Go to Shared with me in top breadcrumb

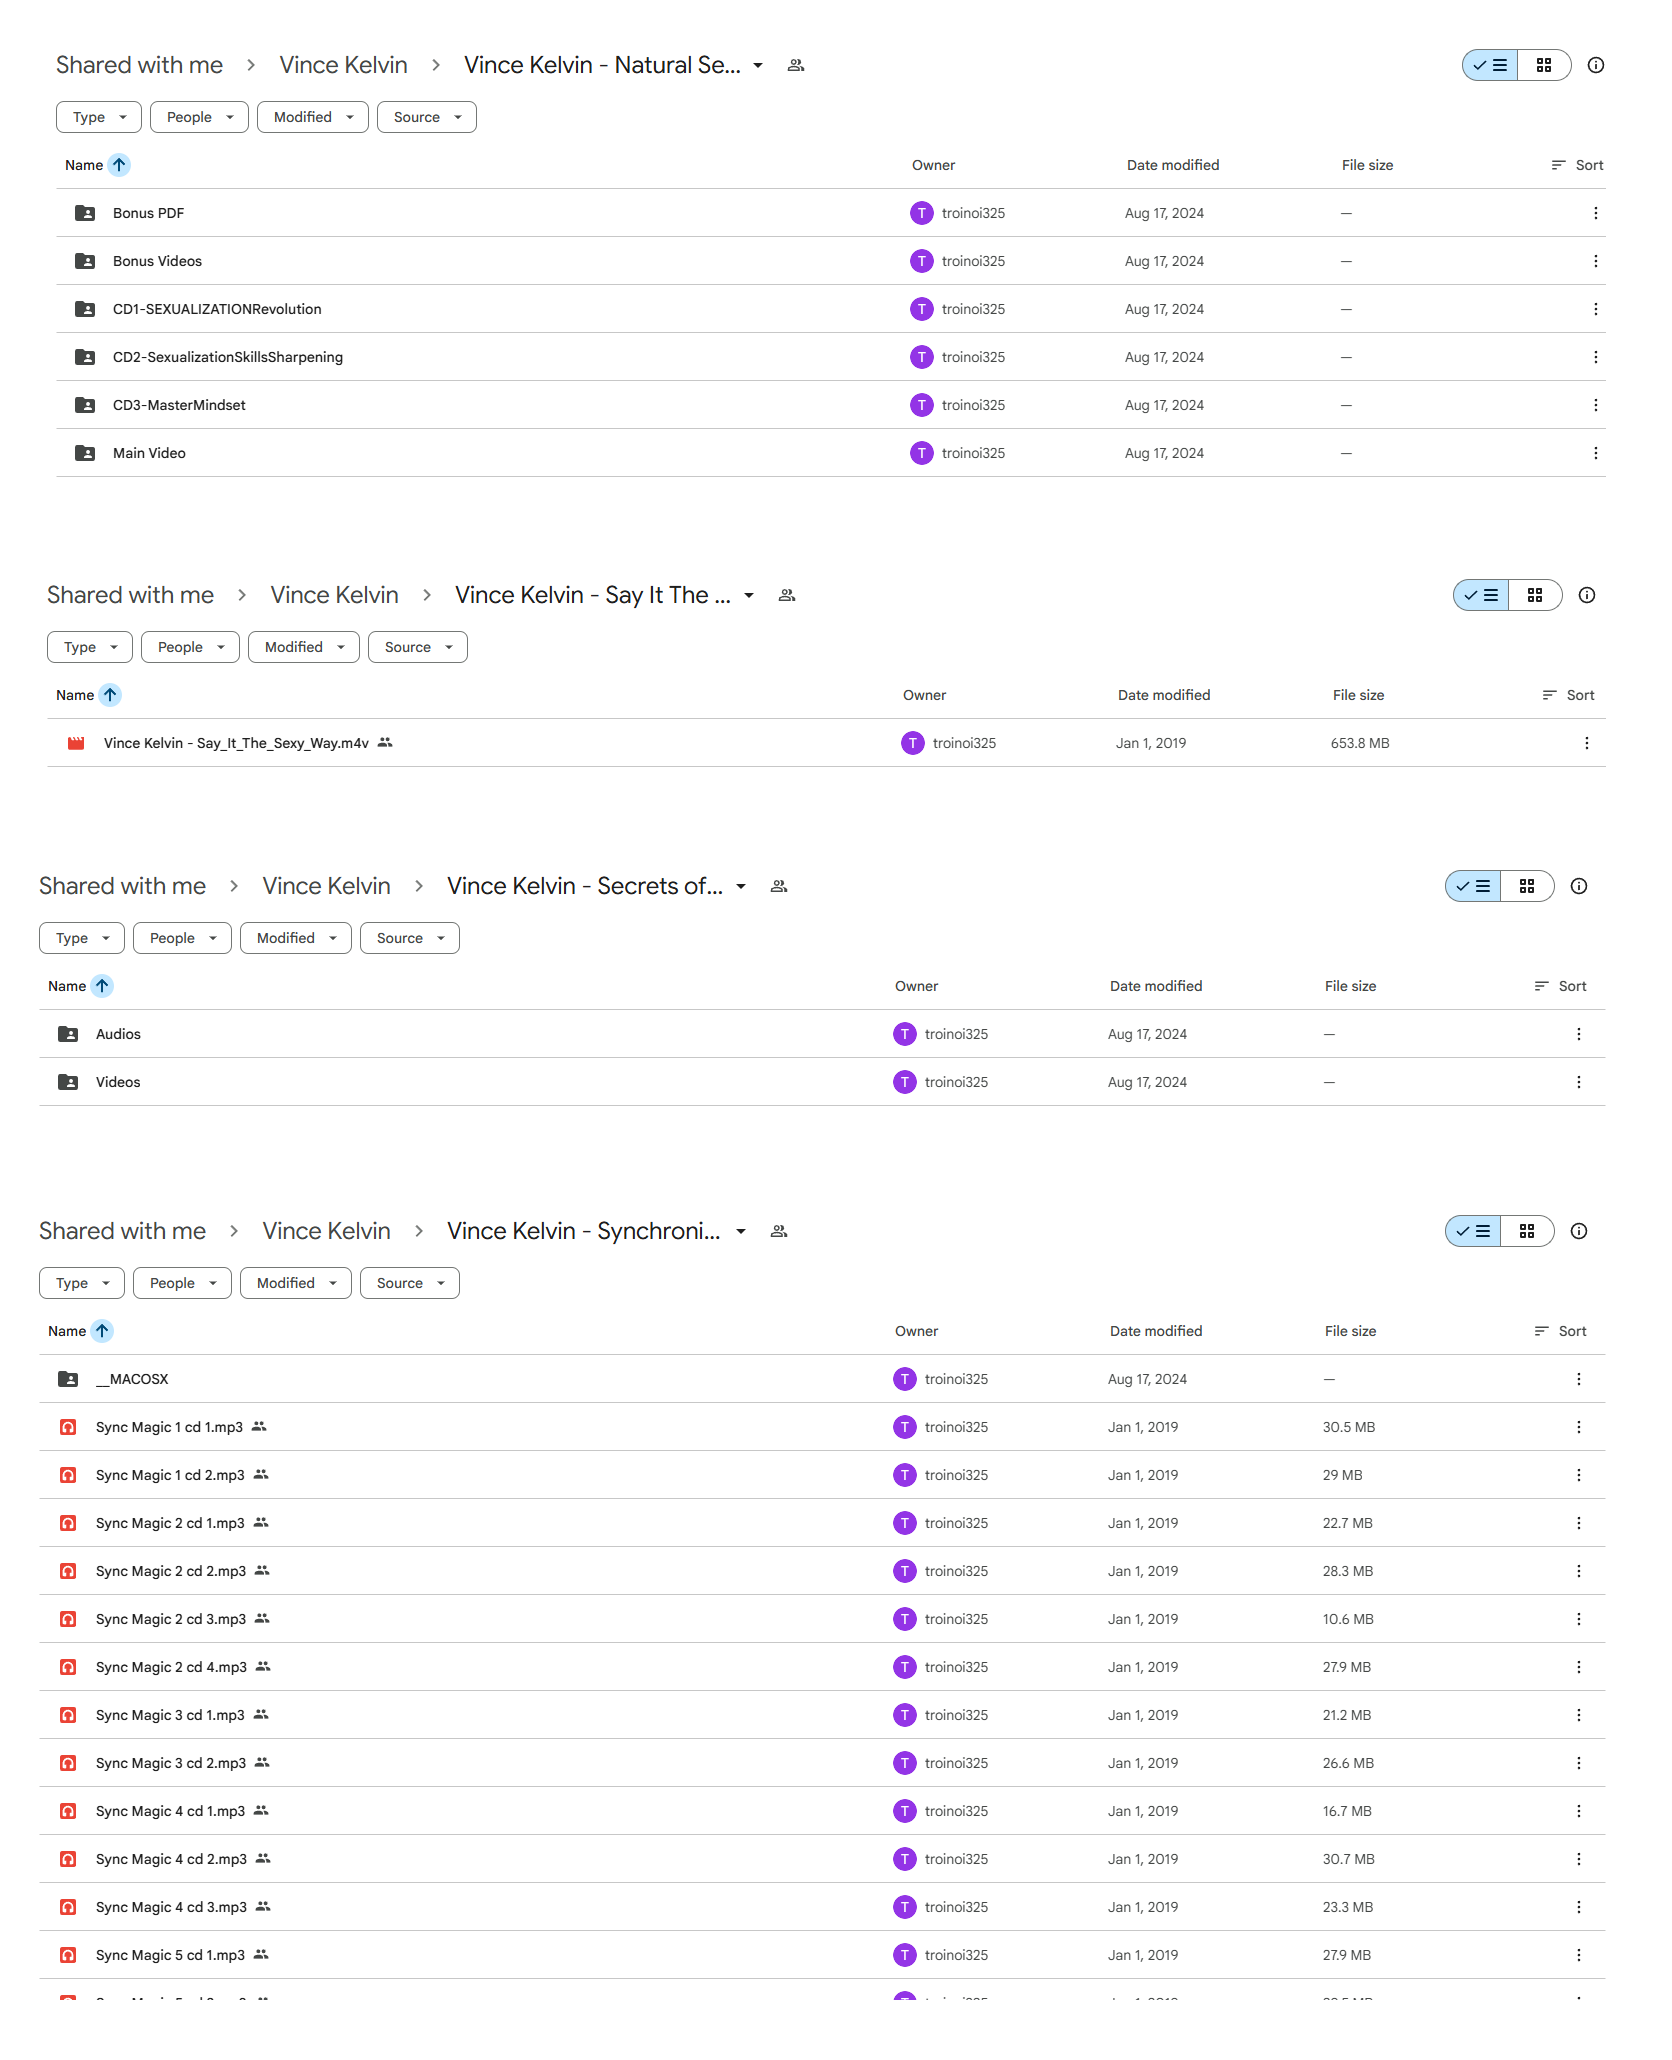tap(139, 65)
